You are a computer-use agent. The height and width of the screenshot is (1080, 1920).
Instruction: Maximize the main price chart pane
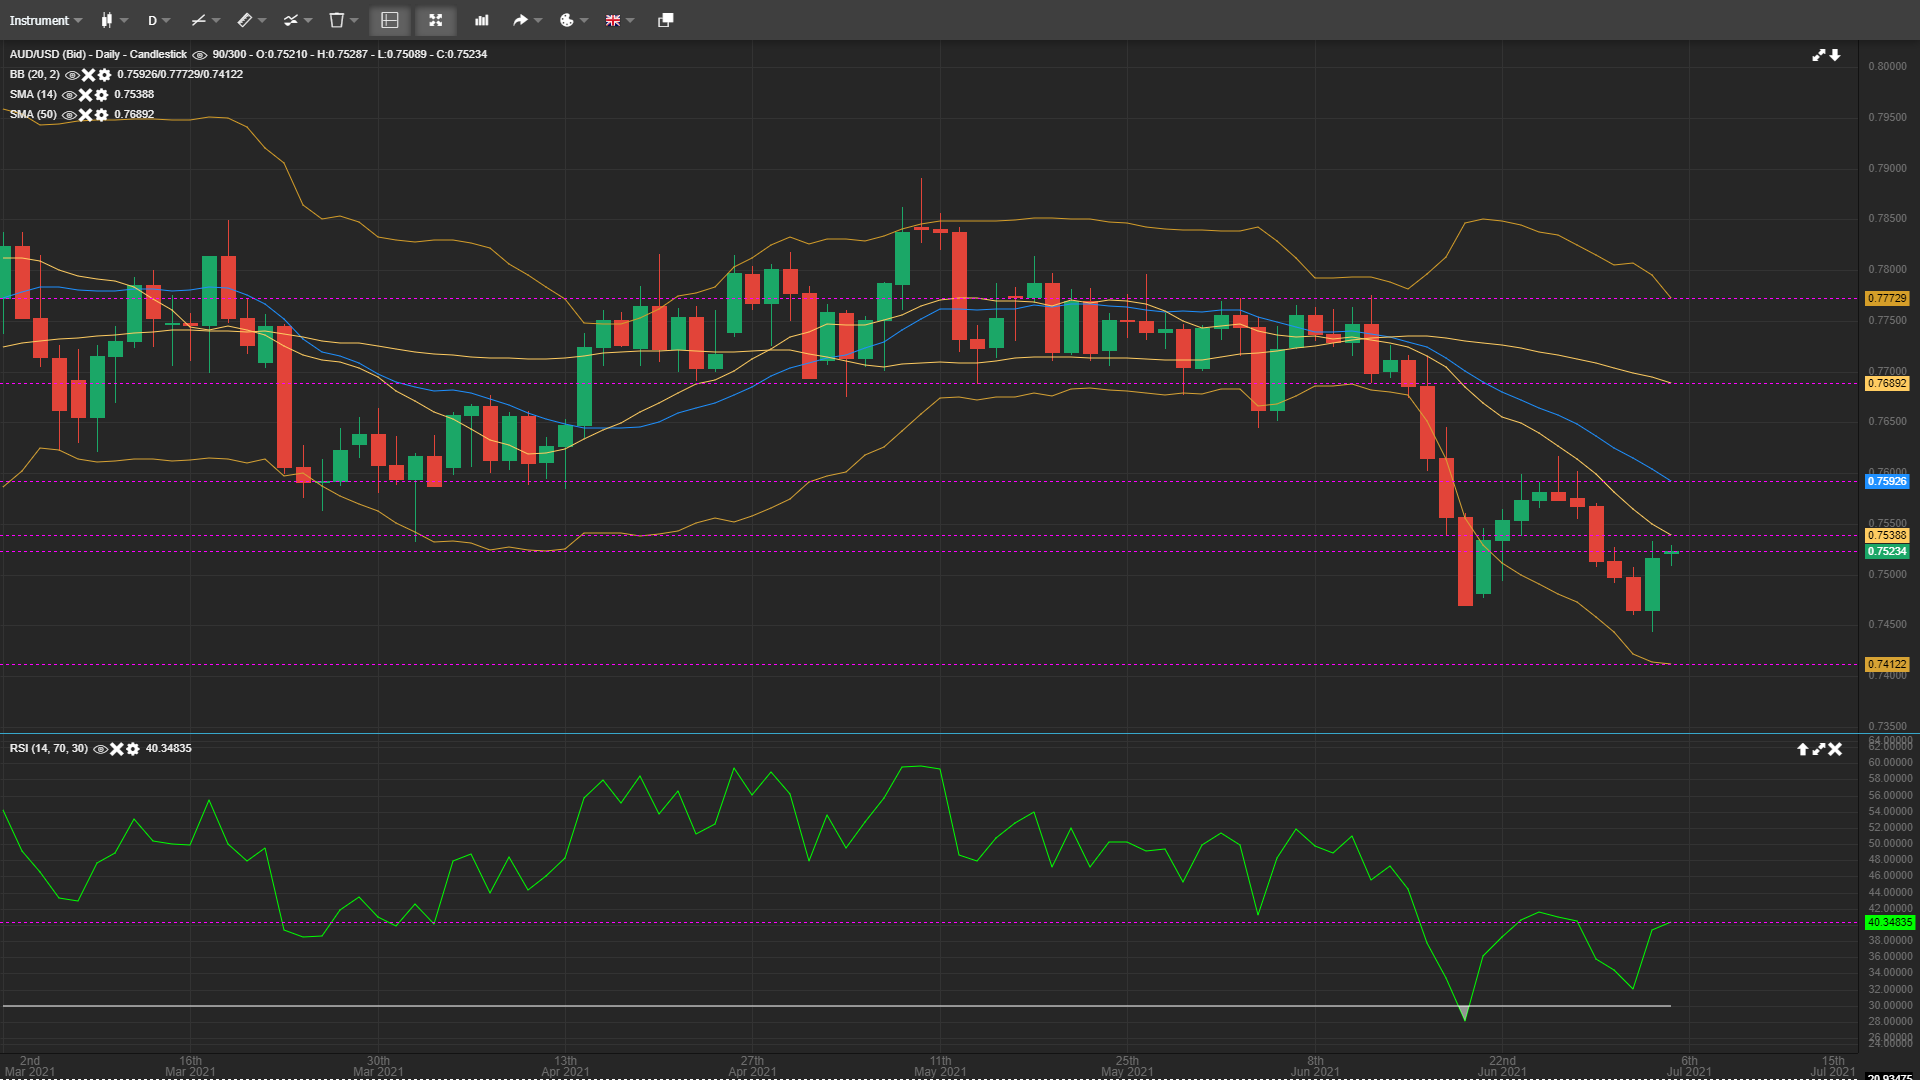[x=1819, y=55]
